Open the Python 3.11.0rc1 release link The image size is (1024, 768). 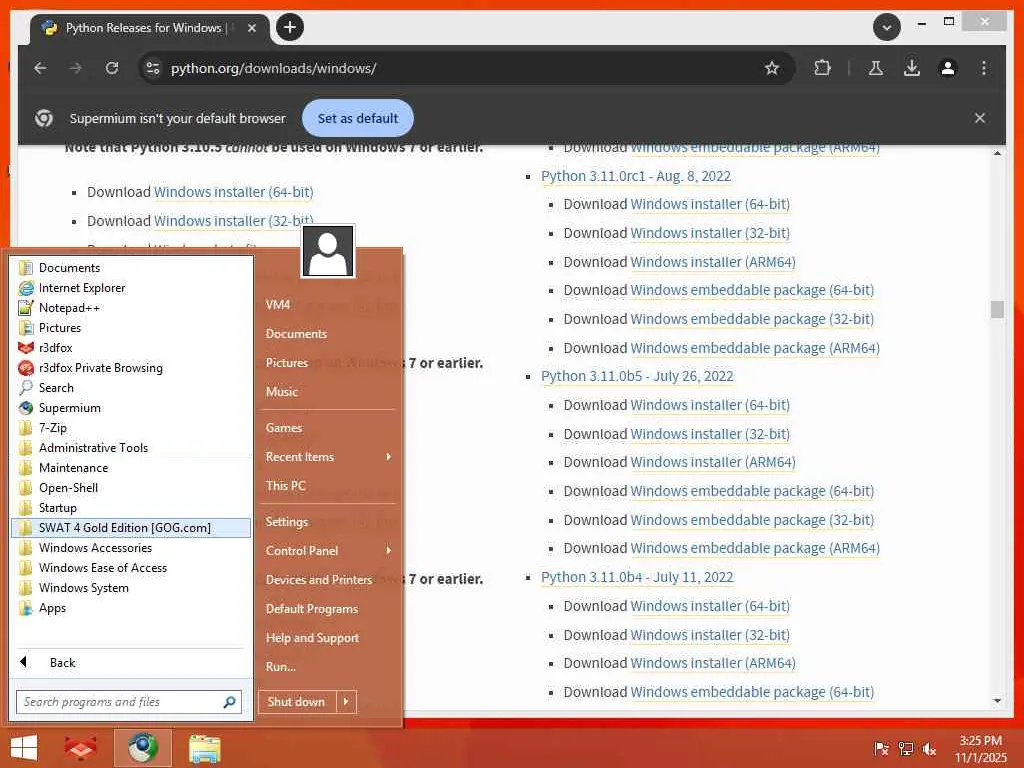pos(635,176)
